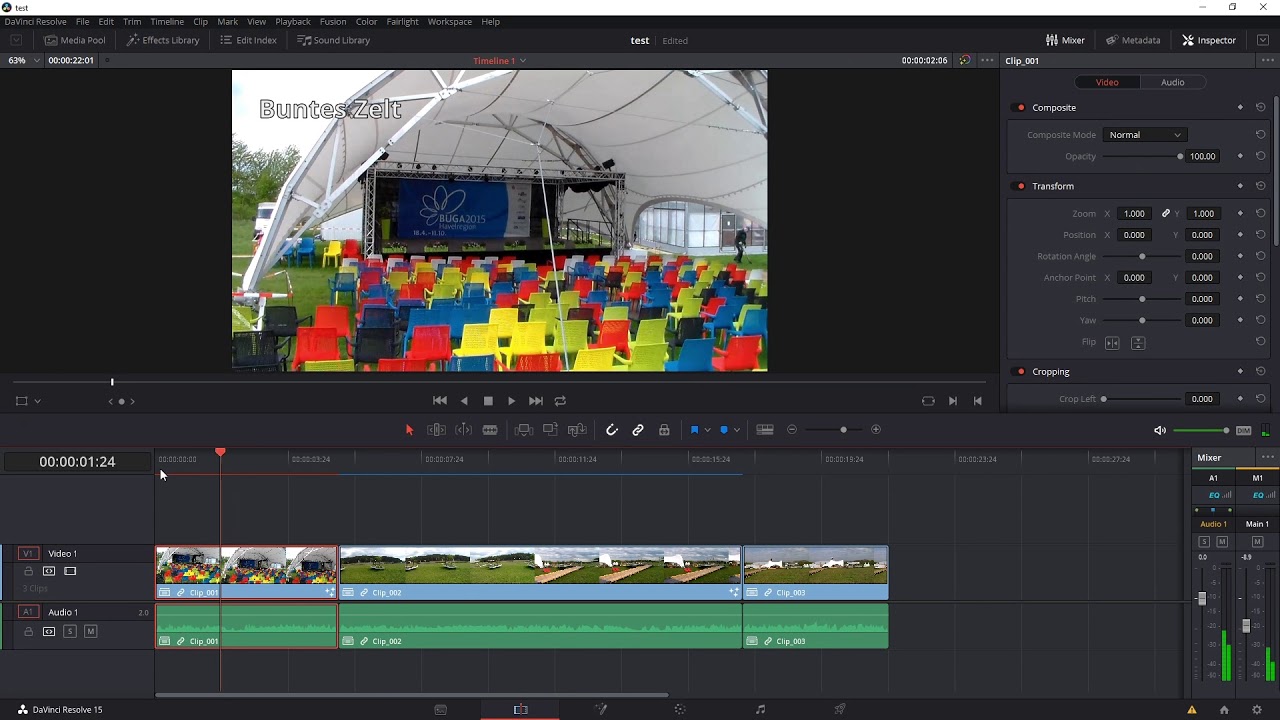Reset the Composite section
This screenshot has width=1280, height=720.
point(1260,107)
